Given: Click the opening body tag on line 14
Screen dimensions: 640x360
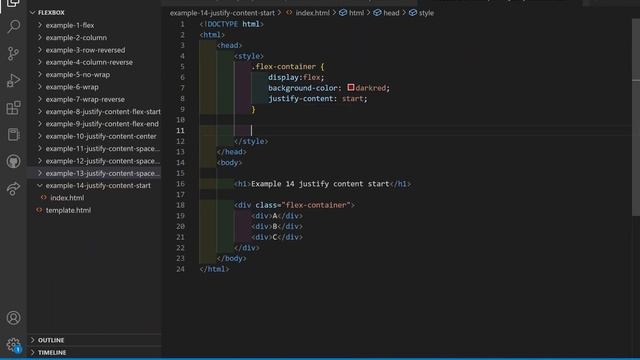Looking at the screenshot, I should click(x=229, y=162).
